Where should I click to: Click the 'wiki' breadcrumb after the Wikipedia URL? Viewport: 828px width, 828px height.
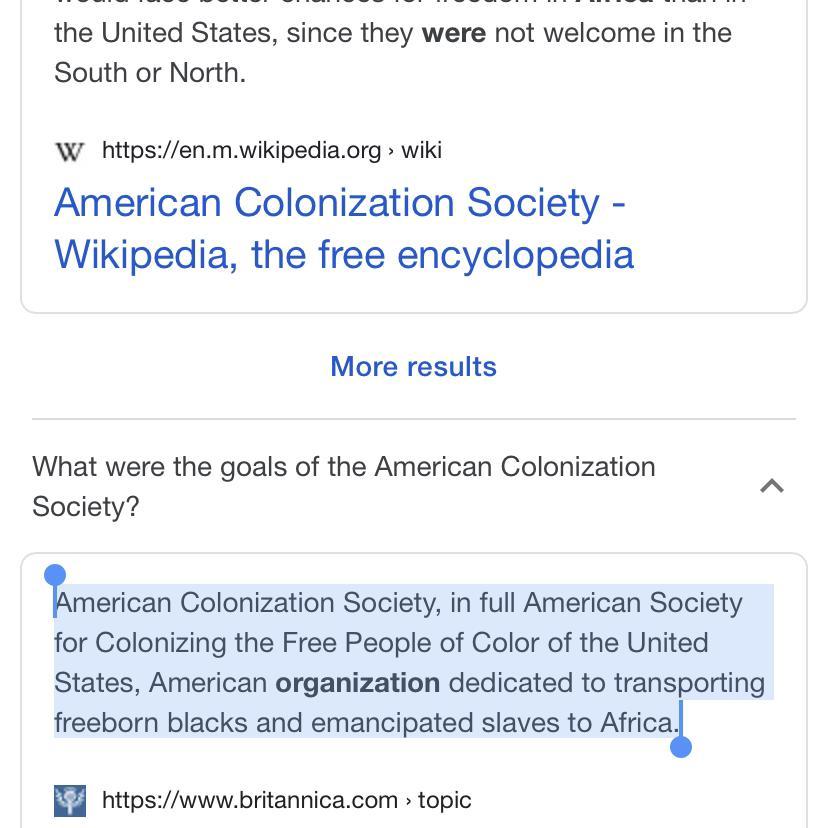(421, 150)
